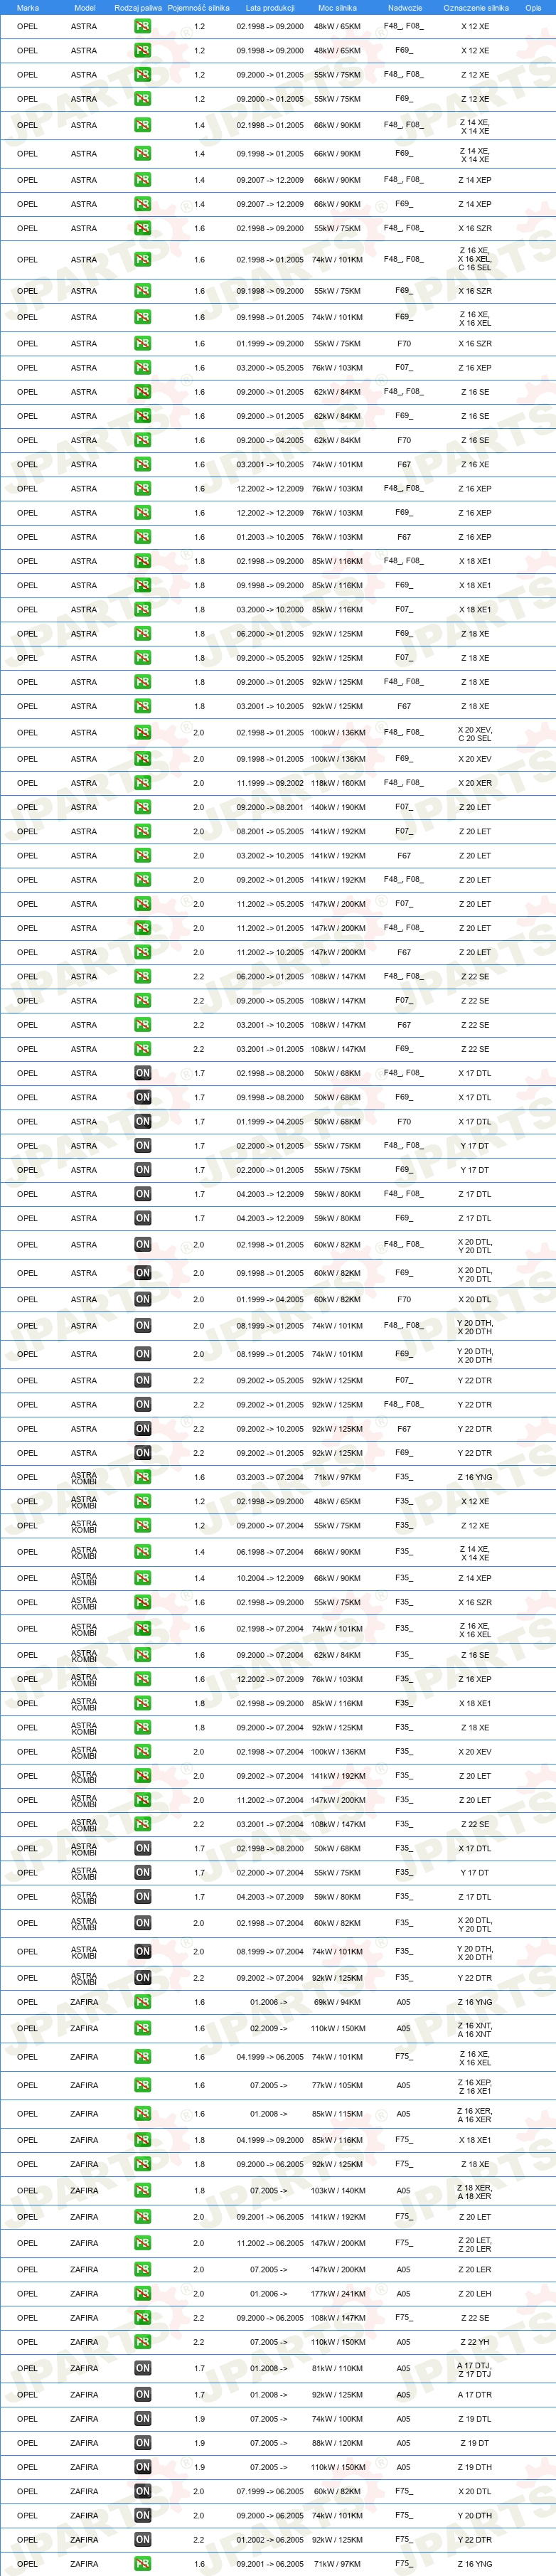Image resolution: width=556 pixels, height=2576 pixels.
Task: Click petrol icon in Astra Kombi Z 16 YNG row
Action: (x=143, y=1477)
